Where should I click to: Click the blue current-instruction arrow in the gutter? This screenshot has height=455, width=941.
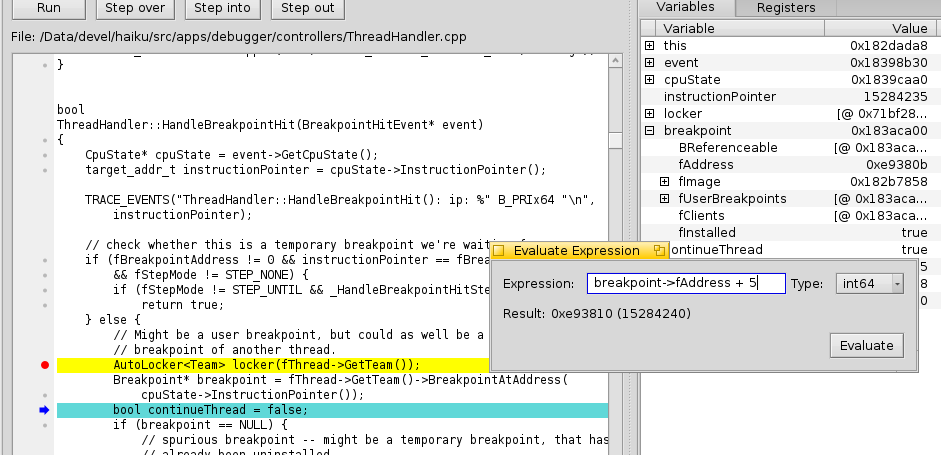44,410
